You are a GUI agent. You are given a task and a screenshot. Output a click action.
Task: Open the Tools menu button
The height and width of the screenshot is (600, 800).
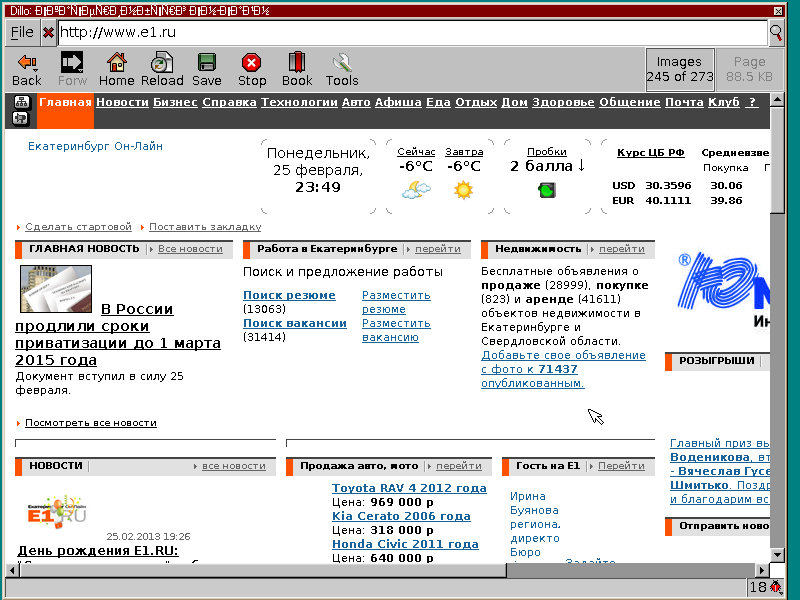click(x=342, y=69)
